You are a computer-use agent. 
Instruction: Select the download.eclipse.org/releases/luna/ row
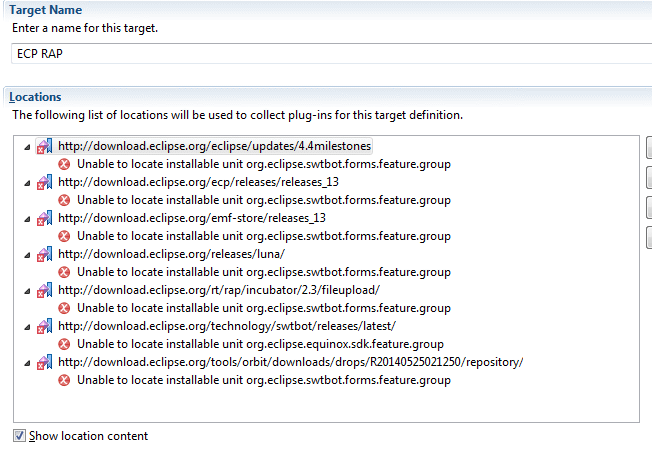[x=171, y=254]
